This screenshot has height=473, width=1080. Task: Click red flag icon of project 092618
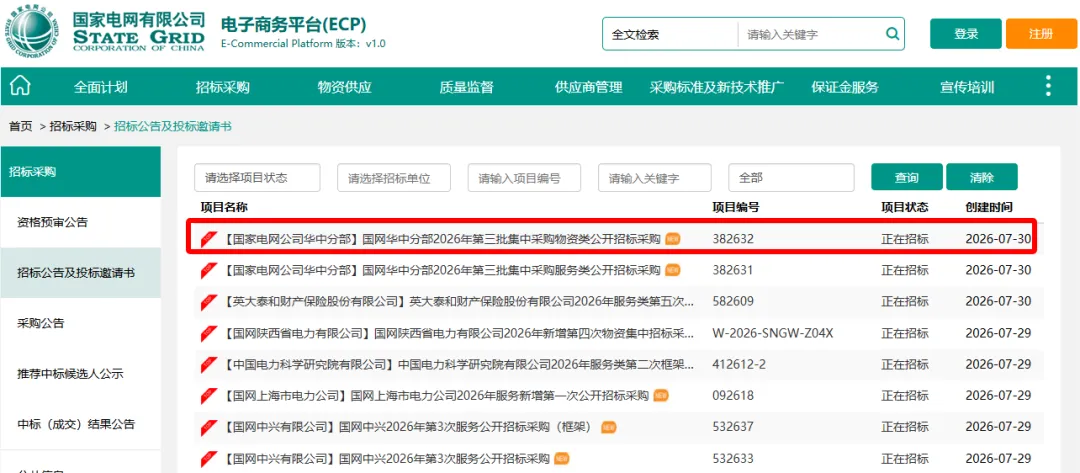tap(209, 396)
